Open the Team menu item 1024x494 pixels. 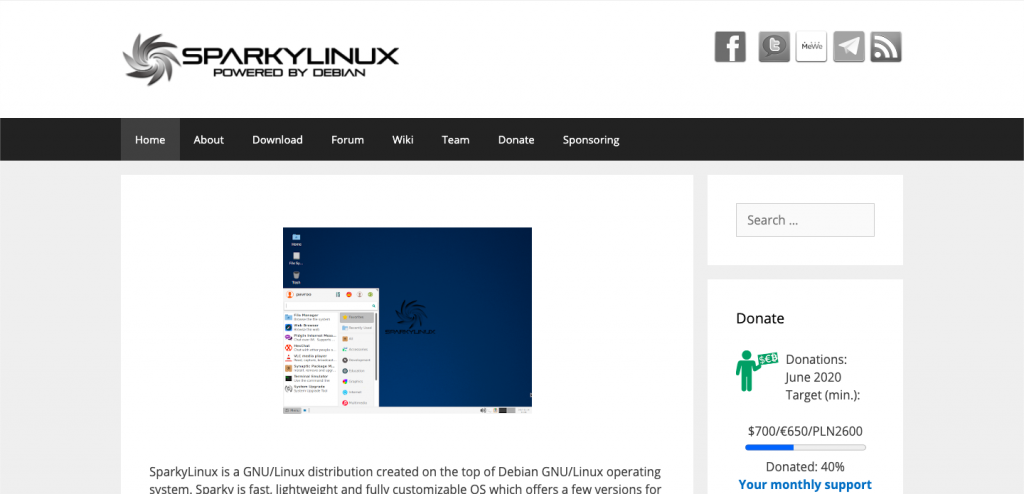point(456,140)
